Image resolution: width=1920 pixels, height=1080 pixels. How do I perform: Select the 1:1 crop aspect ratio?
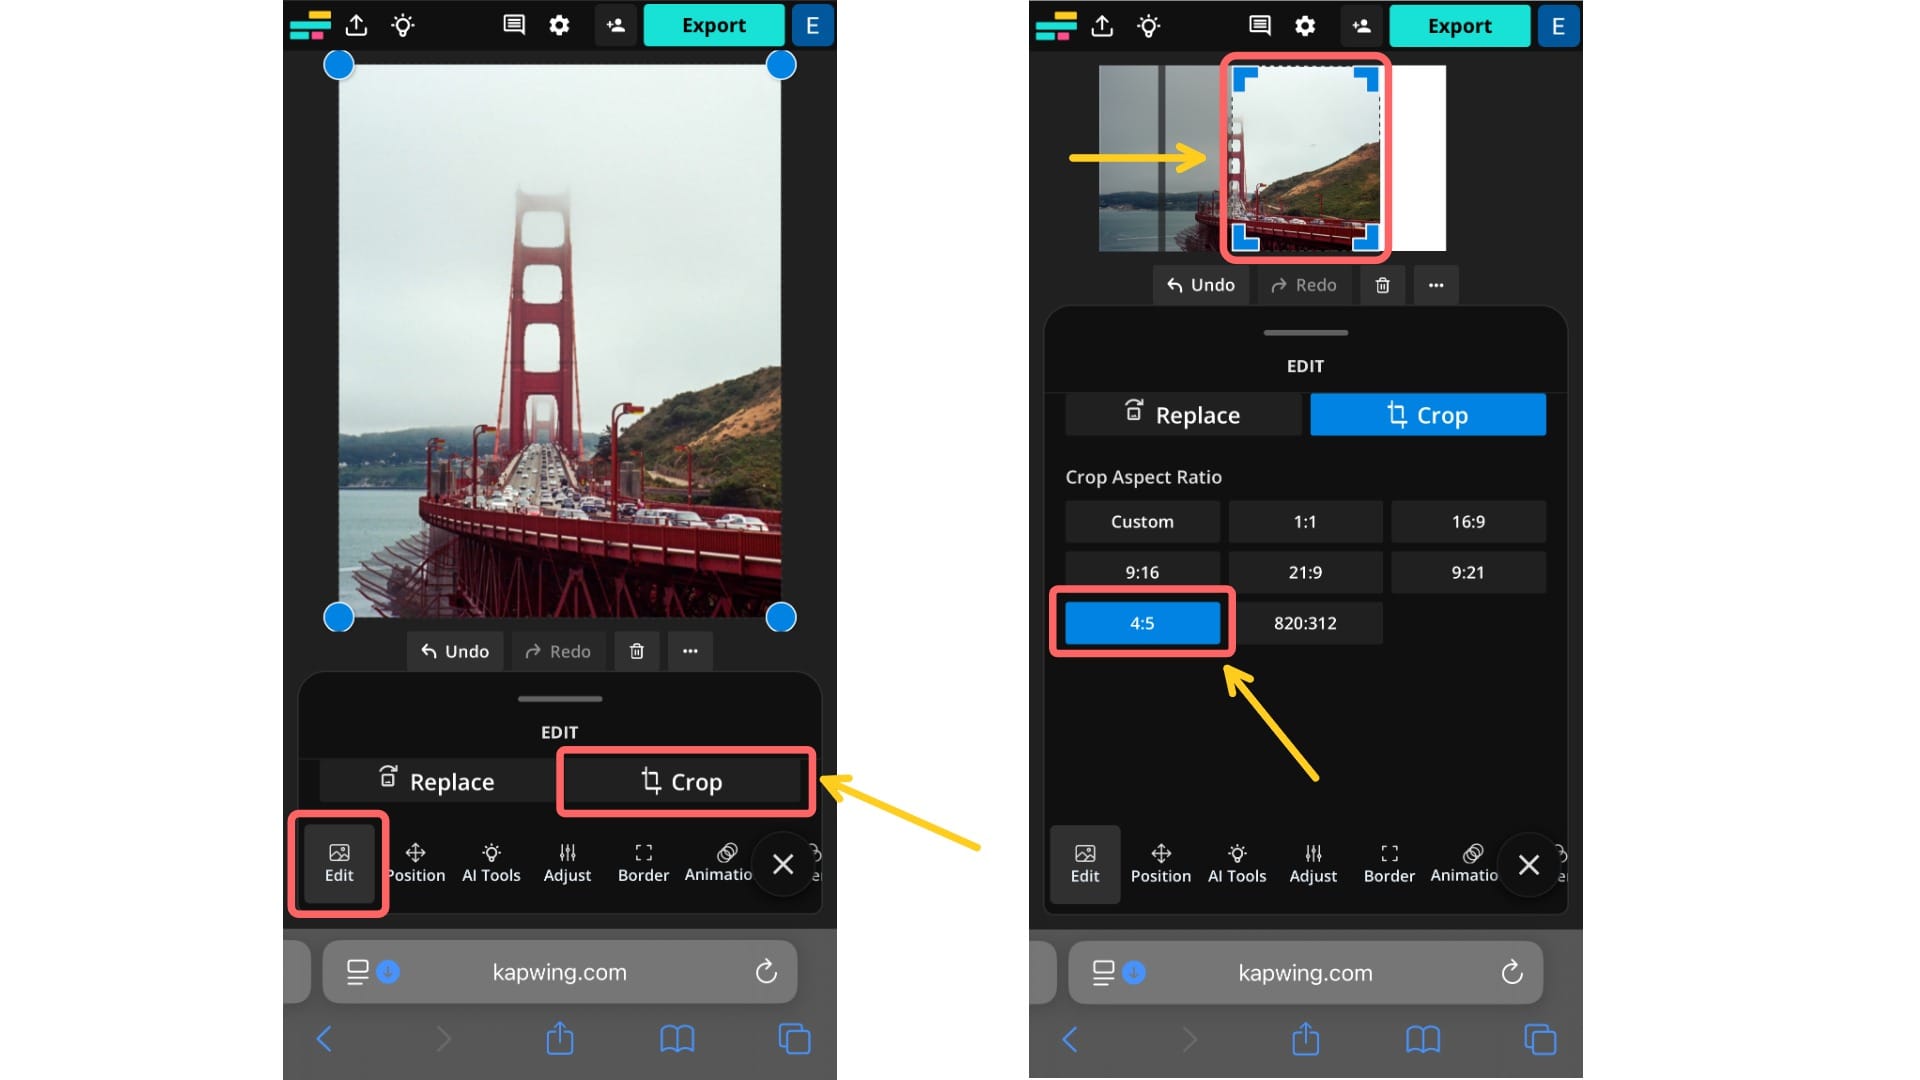coord(1305,521)
